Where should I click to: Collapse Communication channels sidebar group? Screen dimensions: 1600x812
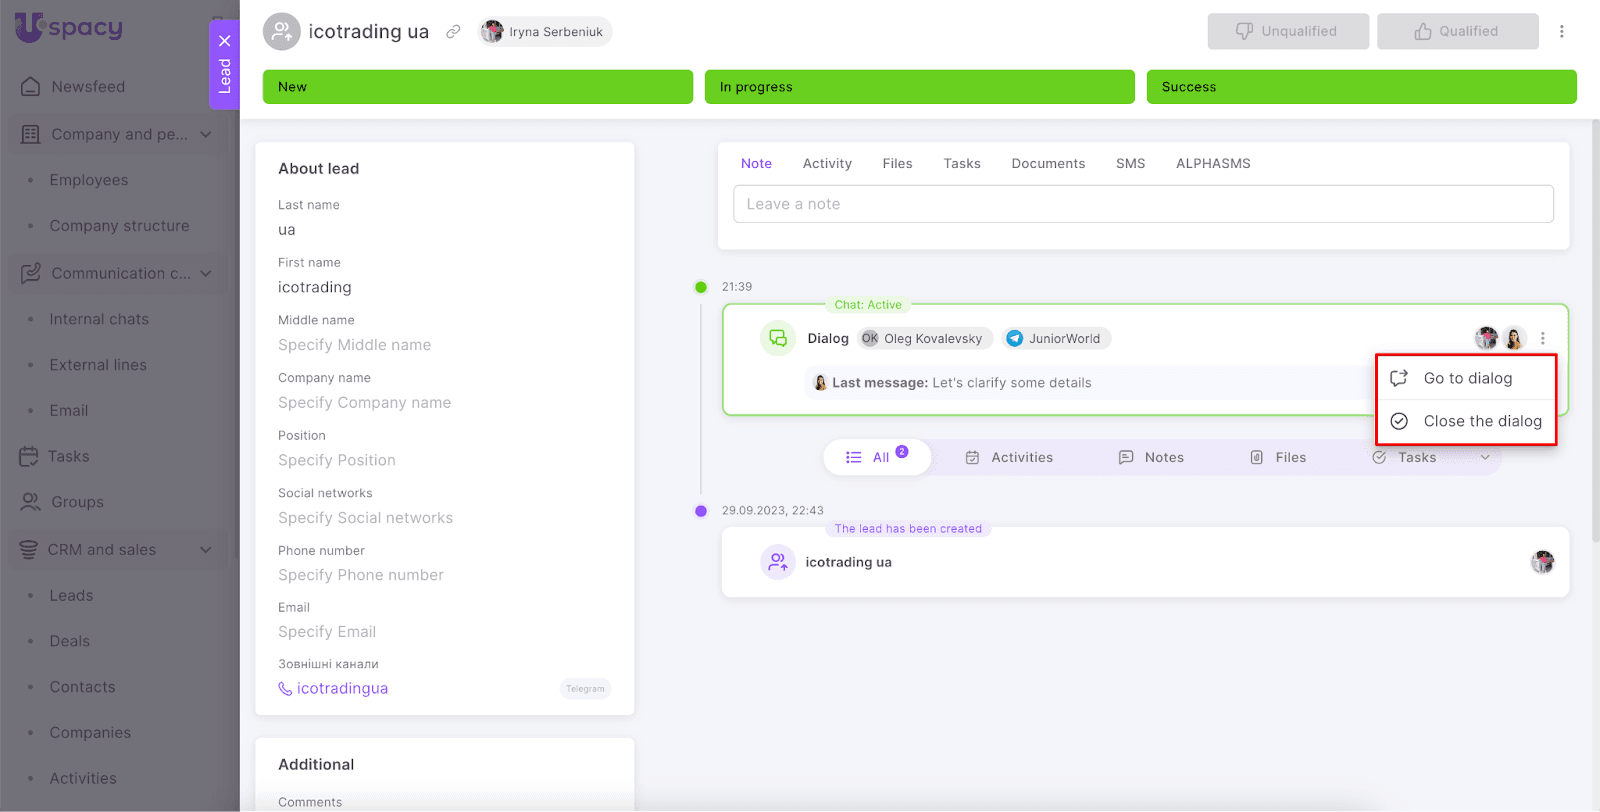click(206, 274)
